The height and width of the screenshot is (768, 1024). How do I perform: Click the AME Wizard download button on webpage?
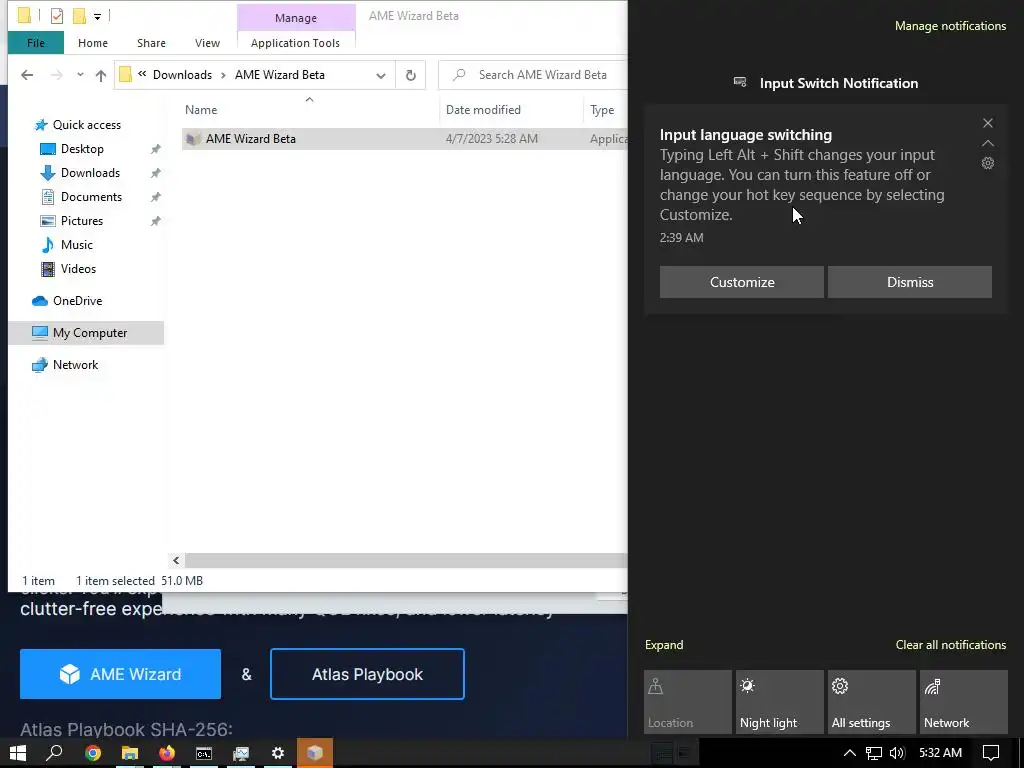[x=120, y=674]
